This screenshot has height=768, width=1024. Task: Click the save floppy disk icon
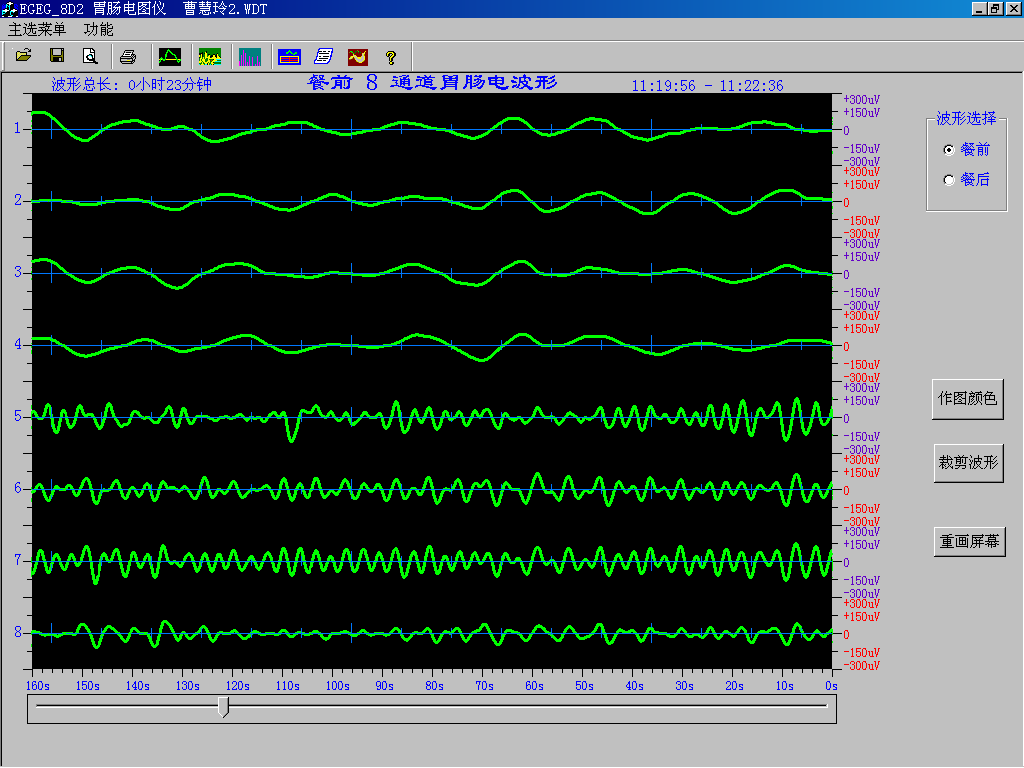tap(57, 56)
